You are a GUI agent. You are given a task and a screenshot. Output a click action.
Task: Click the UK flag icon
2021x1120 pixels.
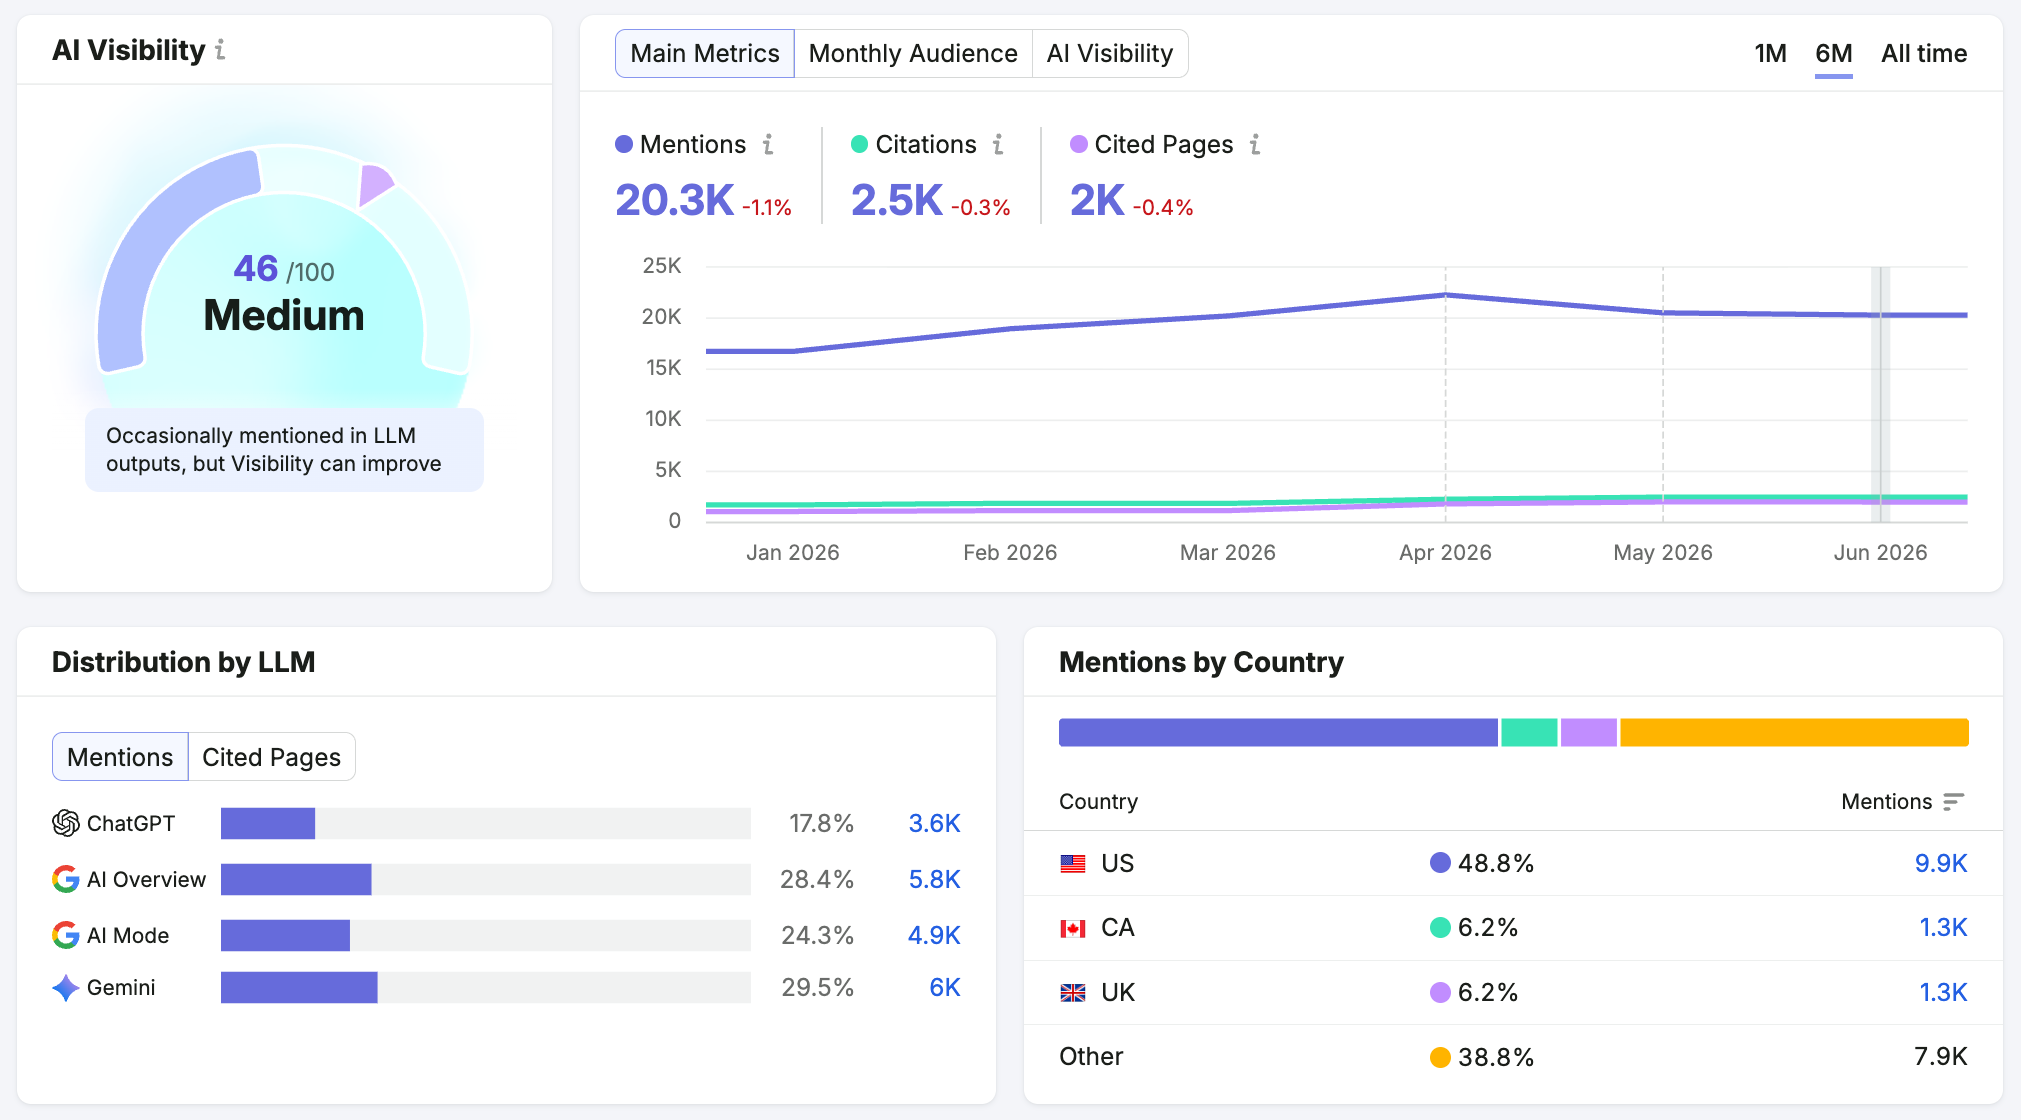(1073, 992)
